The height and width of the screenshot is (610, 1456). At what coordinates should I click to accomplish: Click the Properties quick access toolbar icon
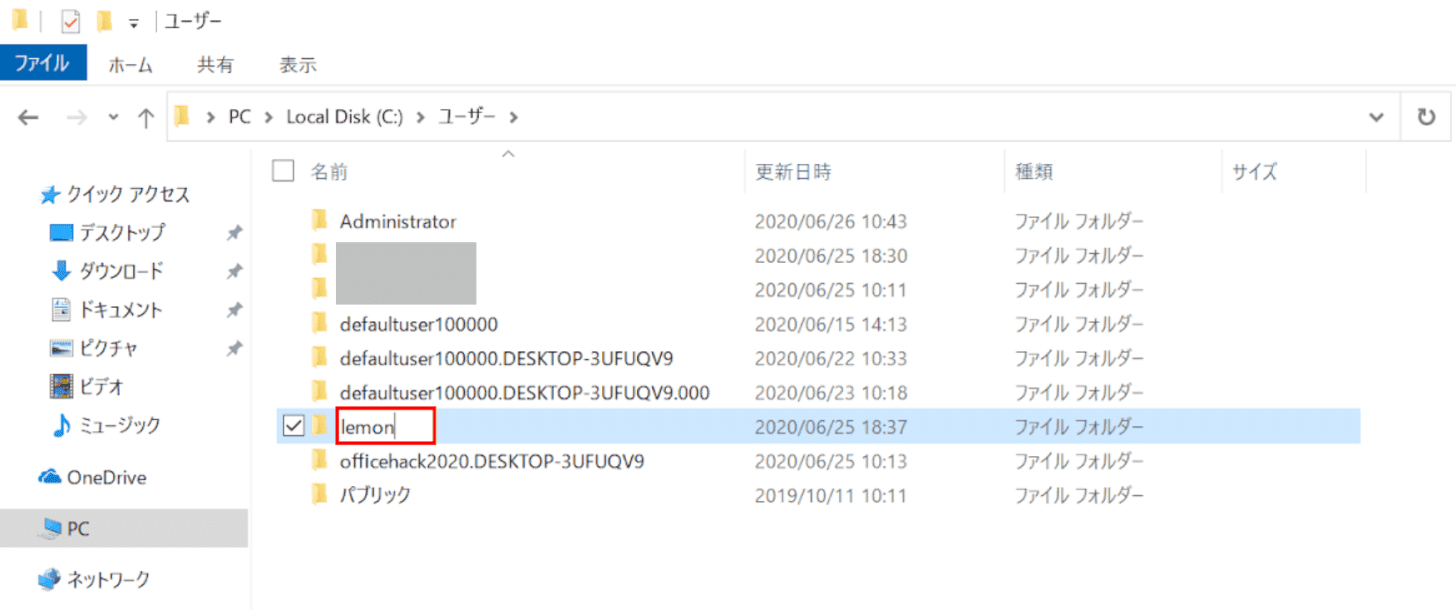click(x=71, y=20)
